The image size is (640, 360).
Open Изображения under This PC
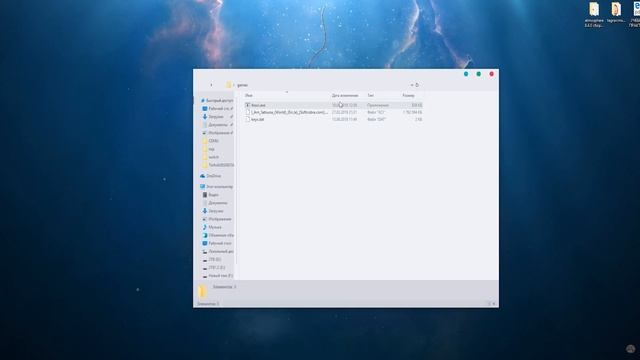[x=217, y=219]
